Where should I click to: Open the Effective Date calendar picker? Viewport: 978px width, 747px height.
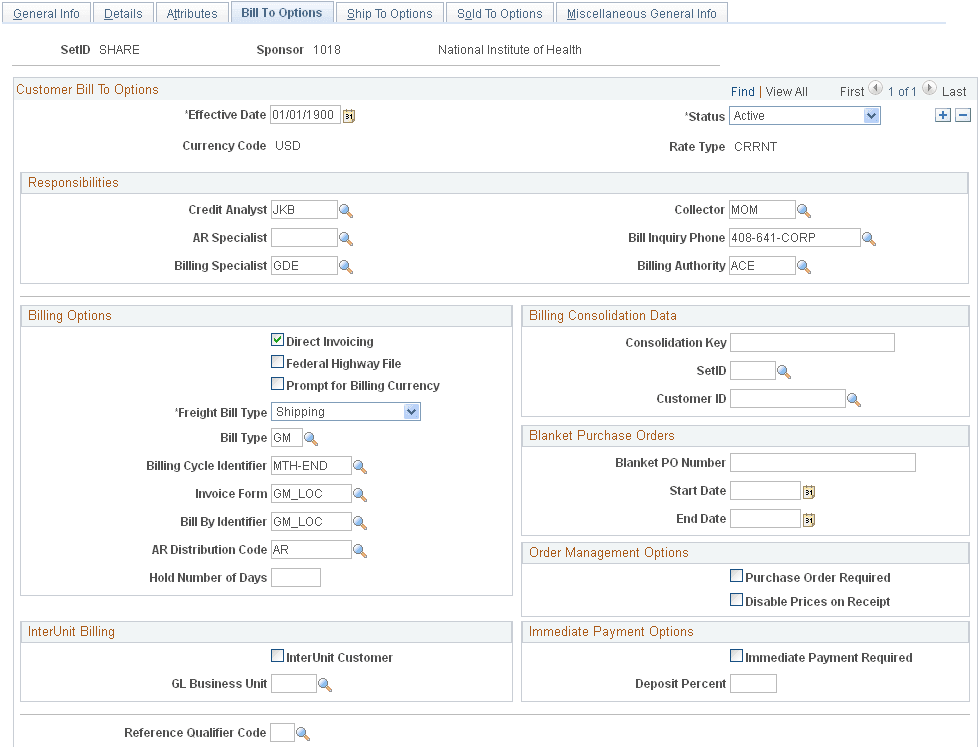348,116
